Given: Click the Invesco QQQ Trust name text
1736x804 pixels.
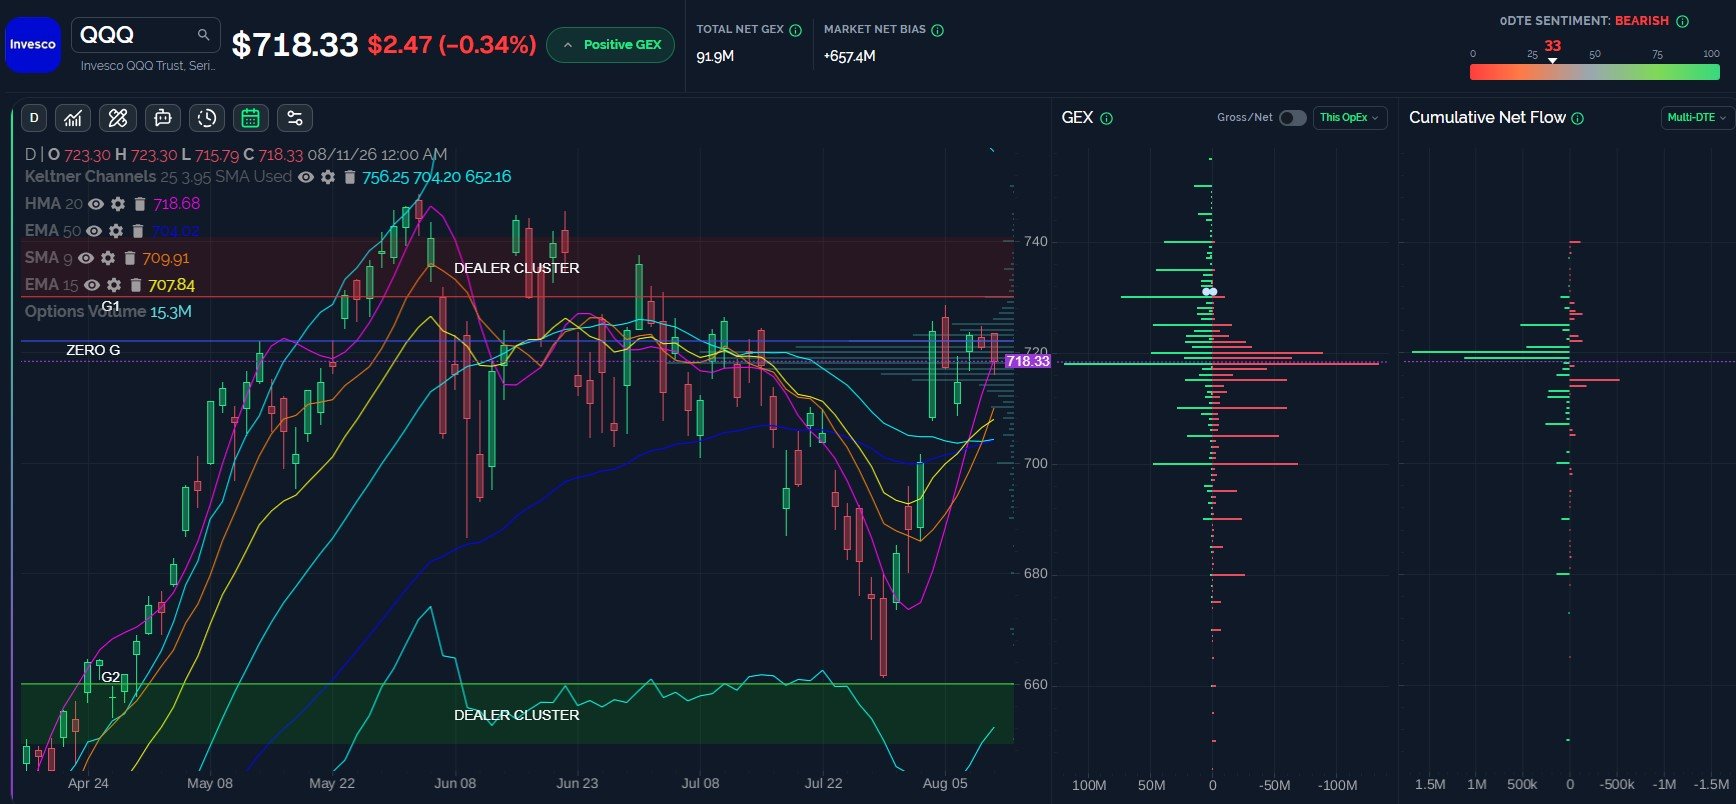Looking at the screenshot, I should tap(148, 66).
